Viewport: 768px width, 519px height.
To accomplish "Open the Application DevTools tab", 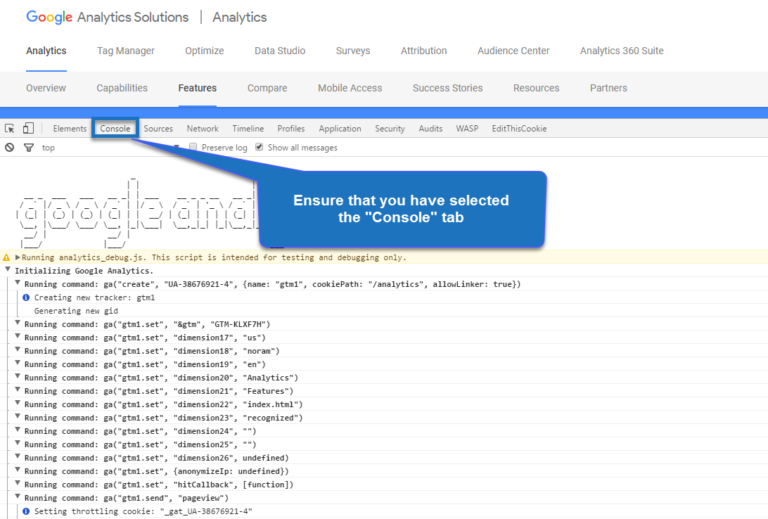I will point(340,129).
